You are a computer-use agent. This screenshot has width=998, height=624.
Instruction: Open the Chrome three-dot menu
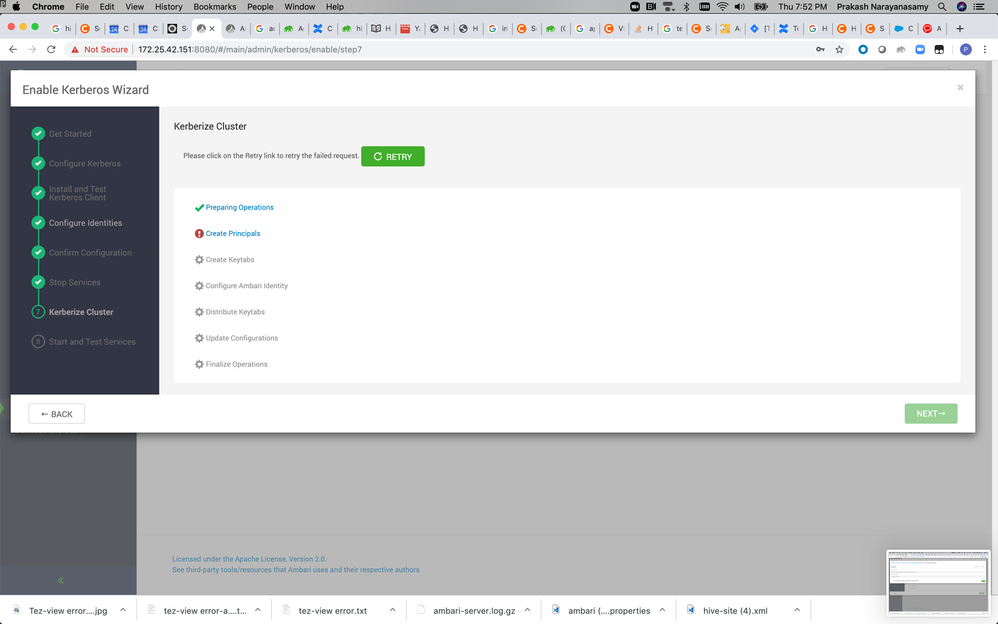tap(985, 49)
